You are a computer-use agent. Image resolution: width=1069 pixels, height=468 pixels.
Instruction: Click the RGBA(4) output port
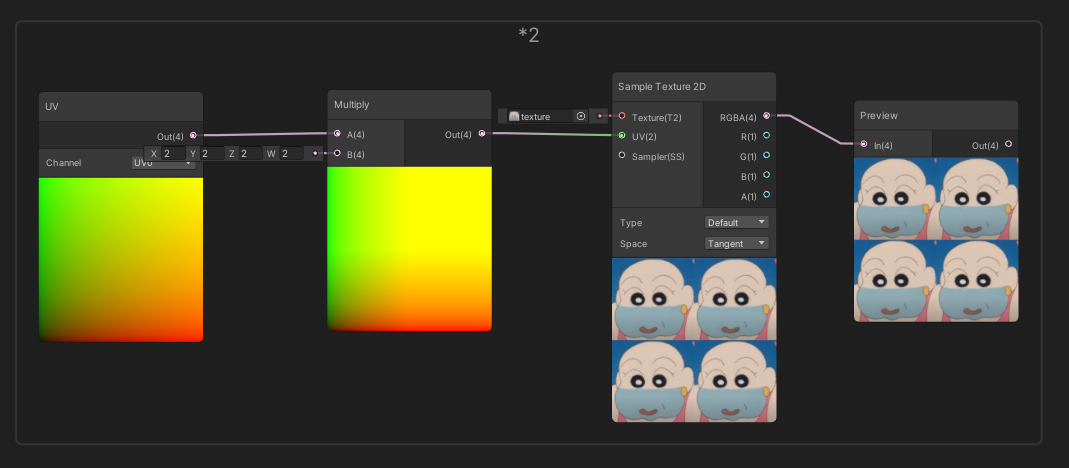click(767, 116)
